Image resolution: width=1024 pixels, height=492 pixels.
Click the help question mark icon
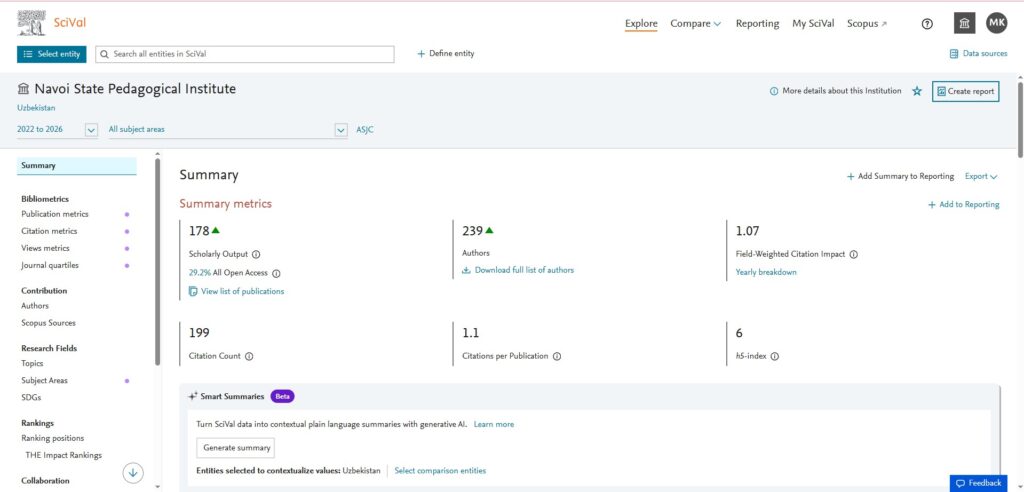pyautogui.click(x=927, y=24)
